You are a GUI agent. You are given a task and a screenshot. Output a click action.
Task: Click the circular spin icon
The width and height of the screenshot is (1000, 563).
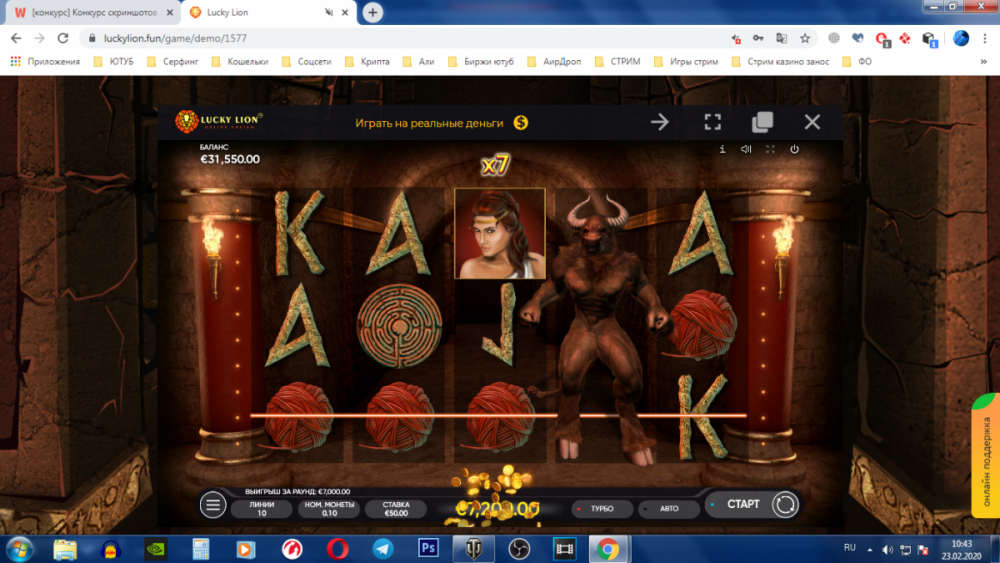[785, 505]
